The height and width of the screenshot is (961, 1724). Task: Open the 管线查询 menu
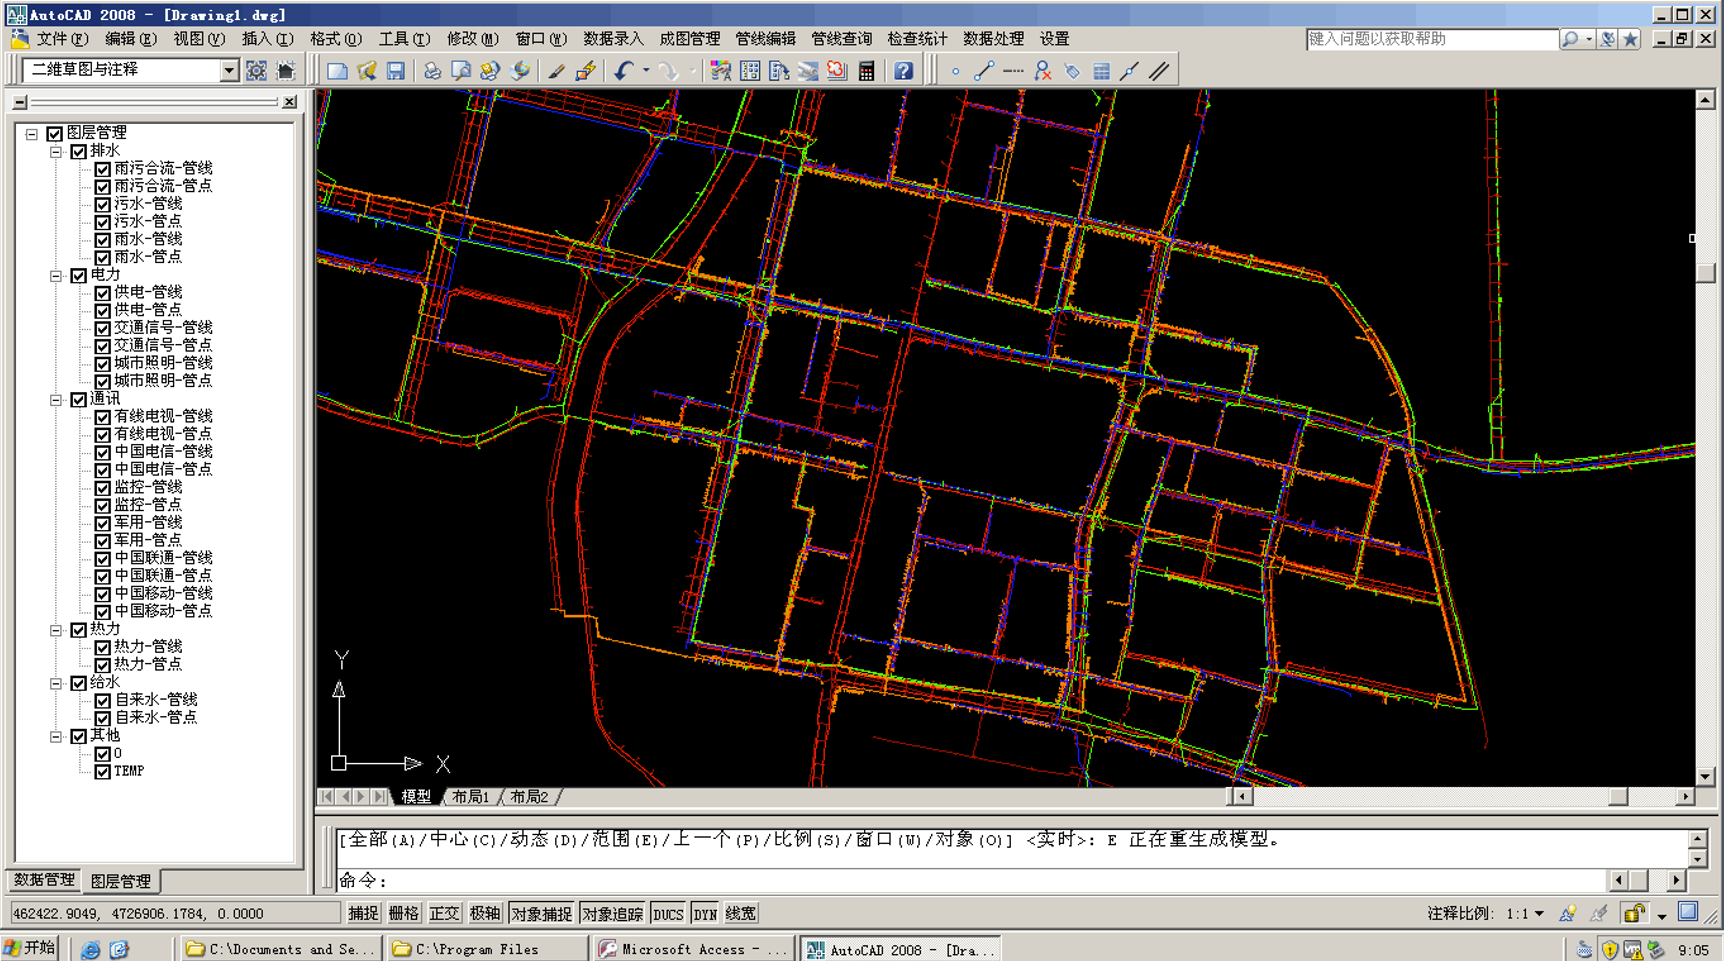click(x=841, y=39)
